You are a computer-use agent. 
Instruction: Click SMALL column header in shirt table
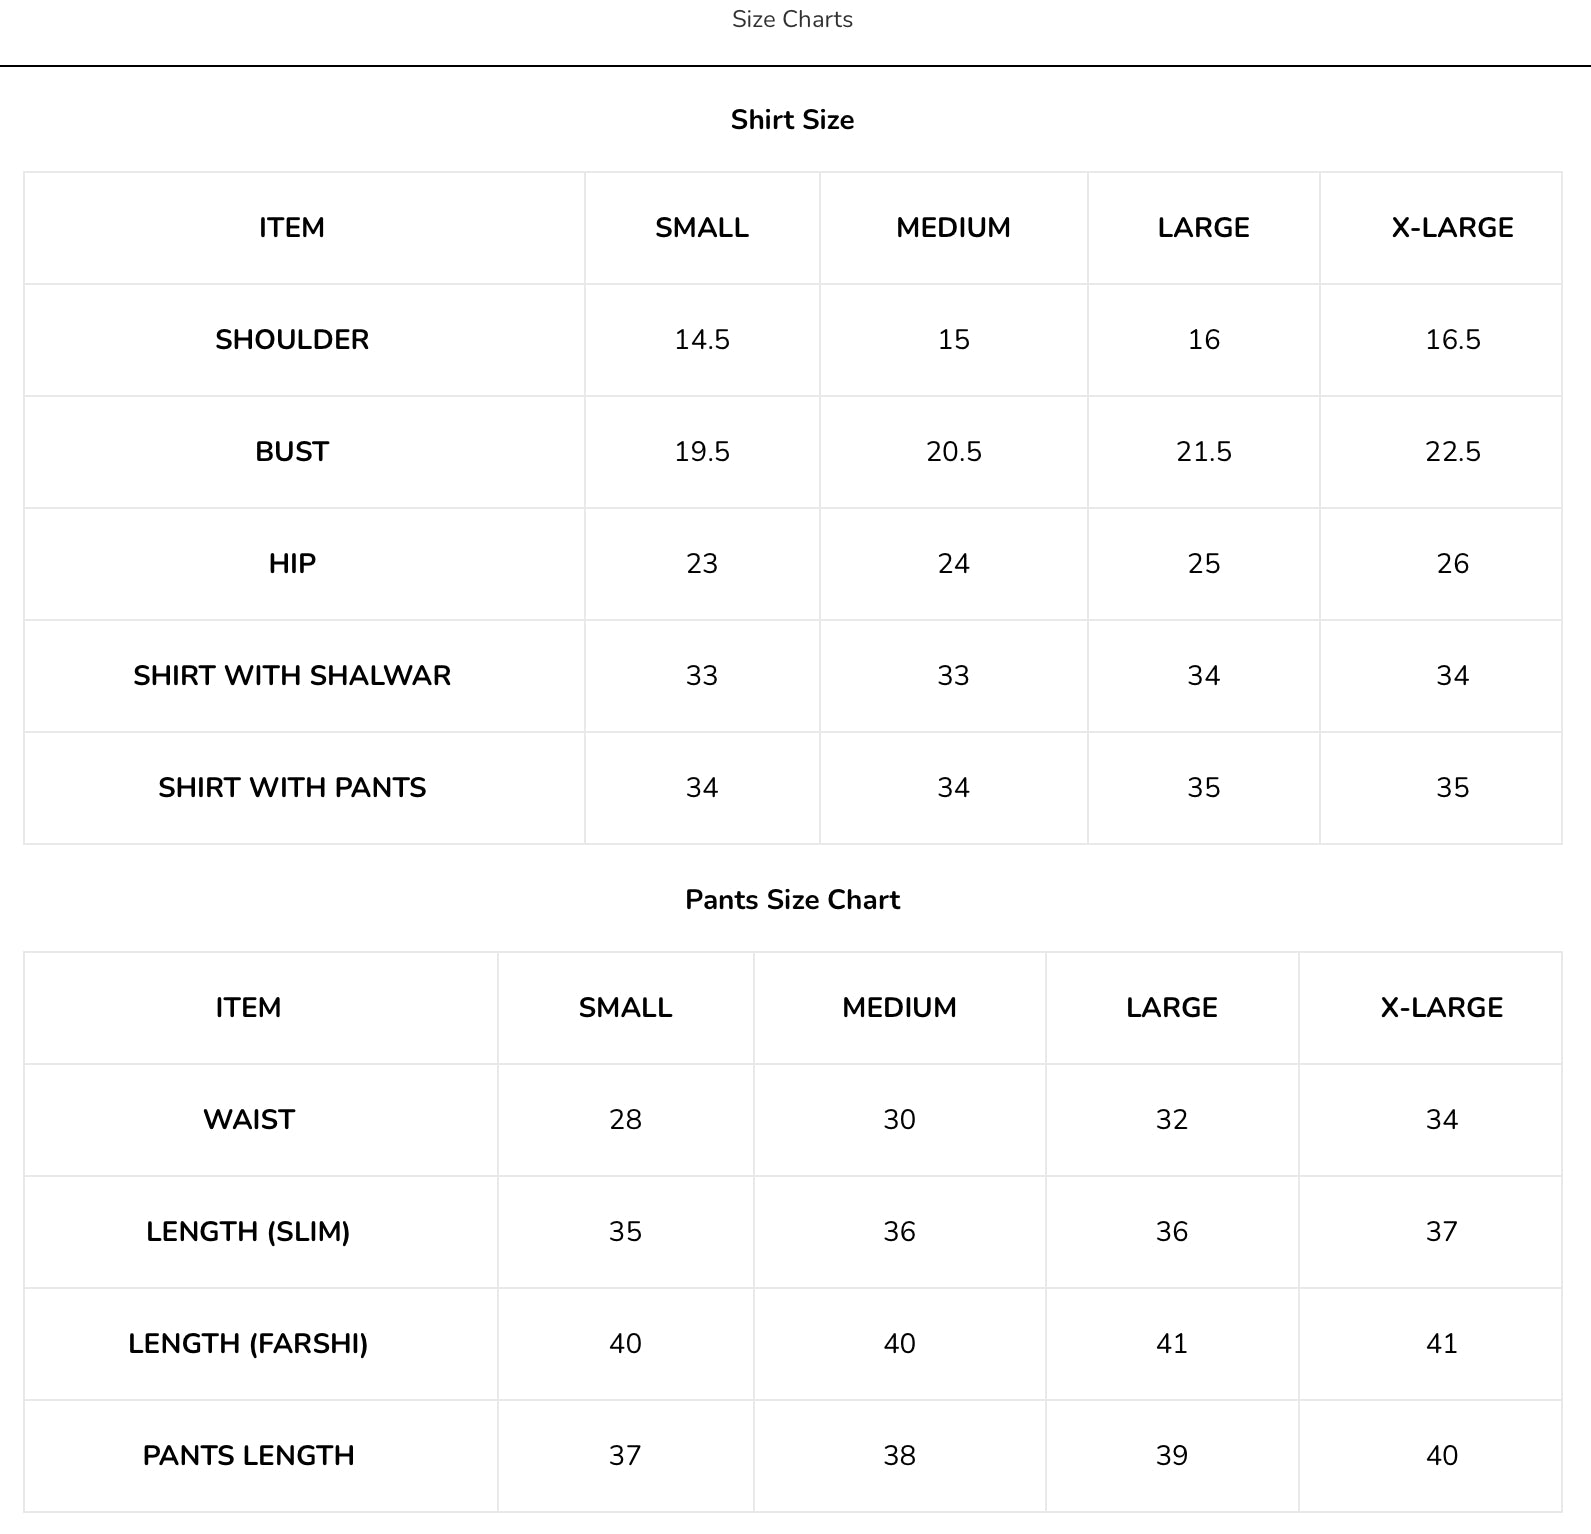point(702,228)
